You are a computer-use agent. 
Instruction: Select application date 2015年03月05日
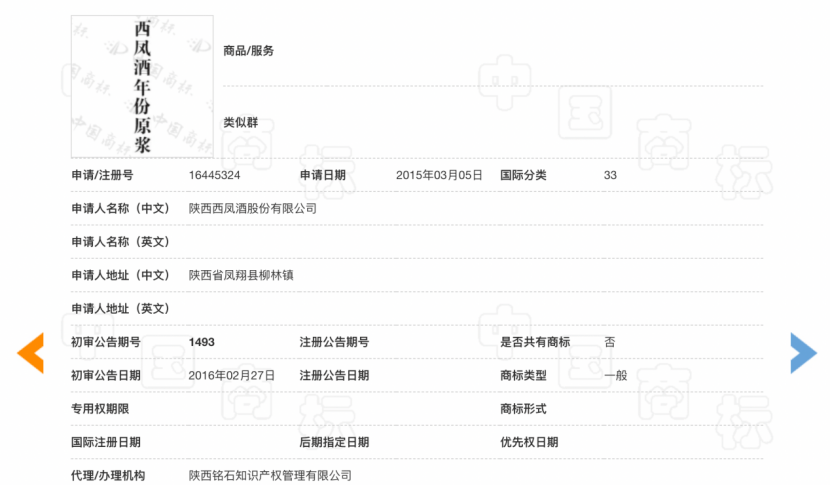439,175
